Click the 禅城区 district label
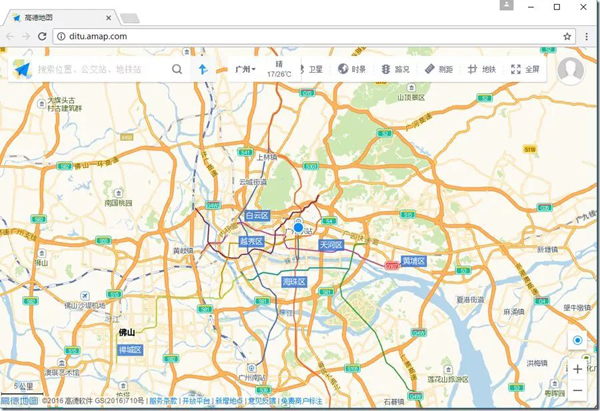 tap(130, 350)
